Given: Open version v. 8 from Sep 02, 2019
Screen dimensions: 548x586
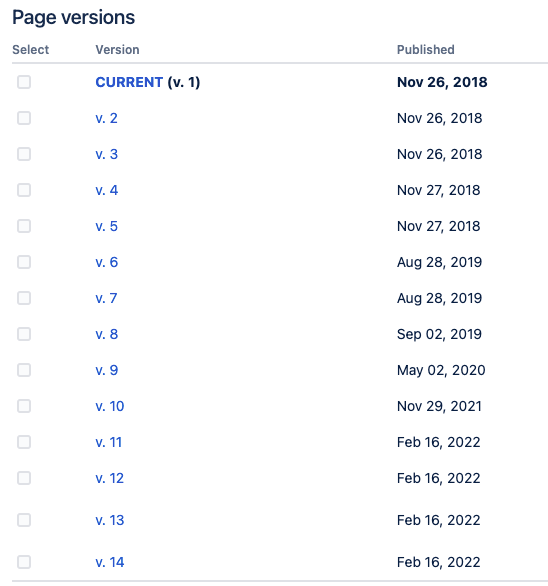Looking at the screenshot, I should coord(107,334).
